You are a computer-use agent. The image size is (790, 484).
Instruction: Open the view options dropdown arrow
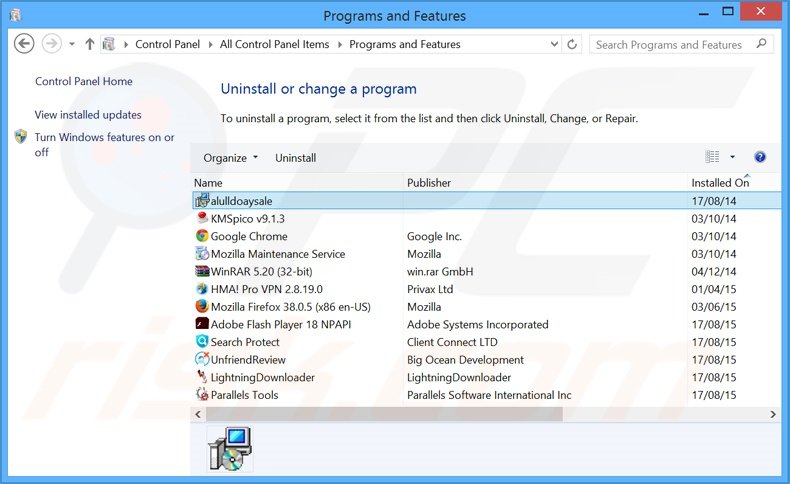[x=732, y=157]
